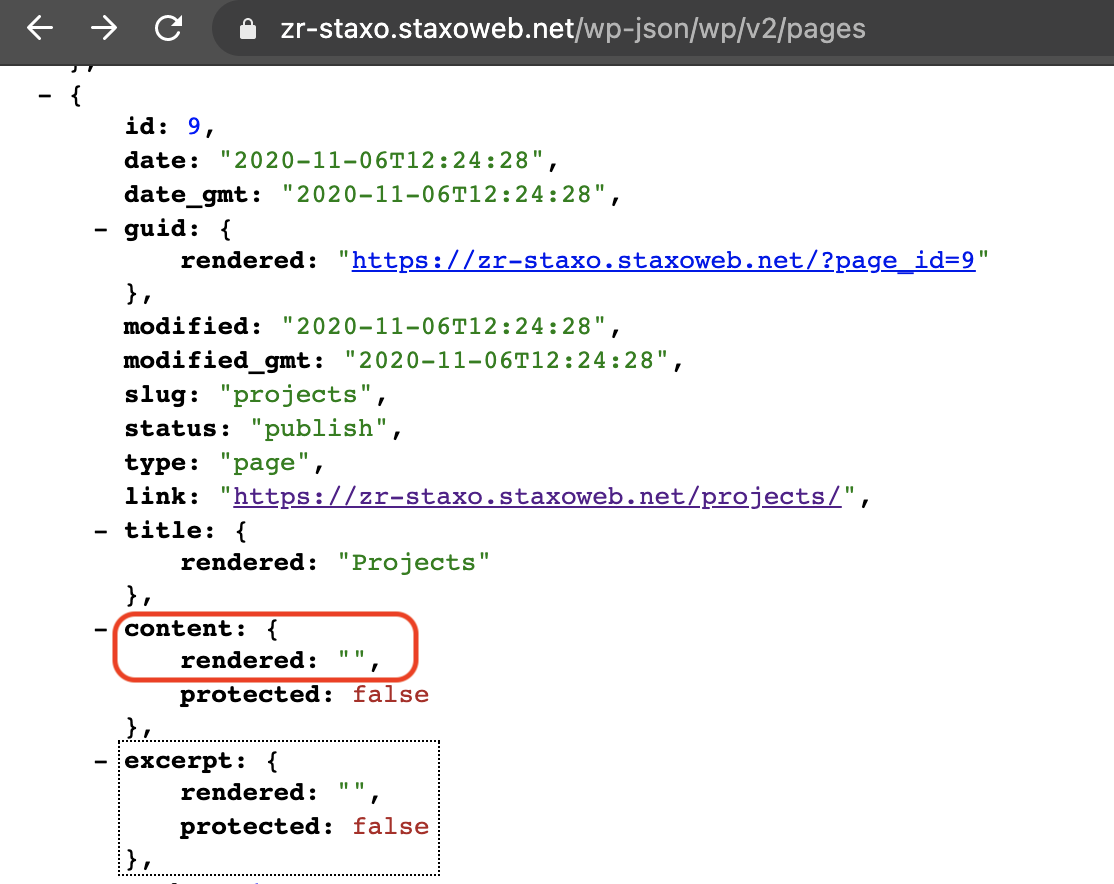Screen dimensions: 1114x884
Task: Collapse the content object
Action: pos(100,628)
